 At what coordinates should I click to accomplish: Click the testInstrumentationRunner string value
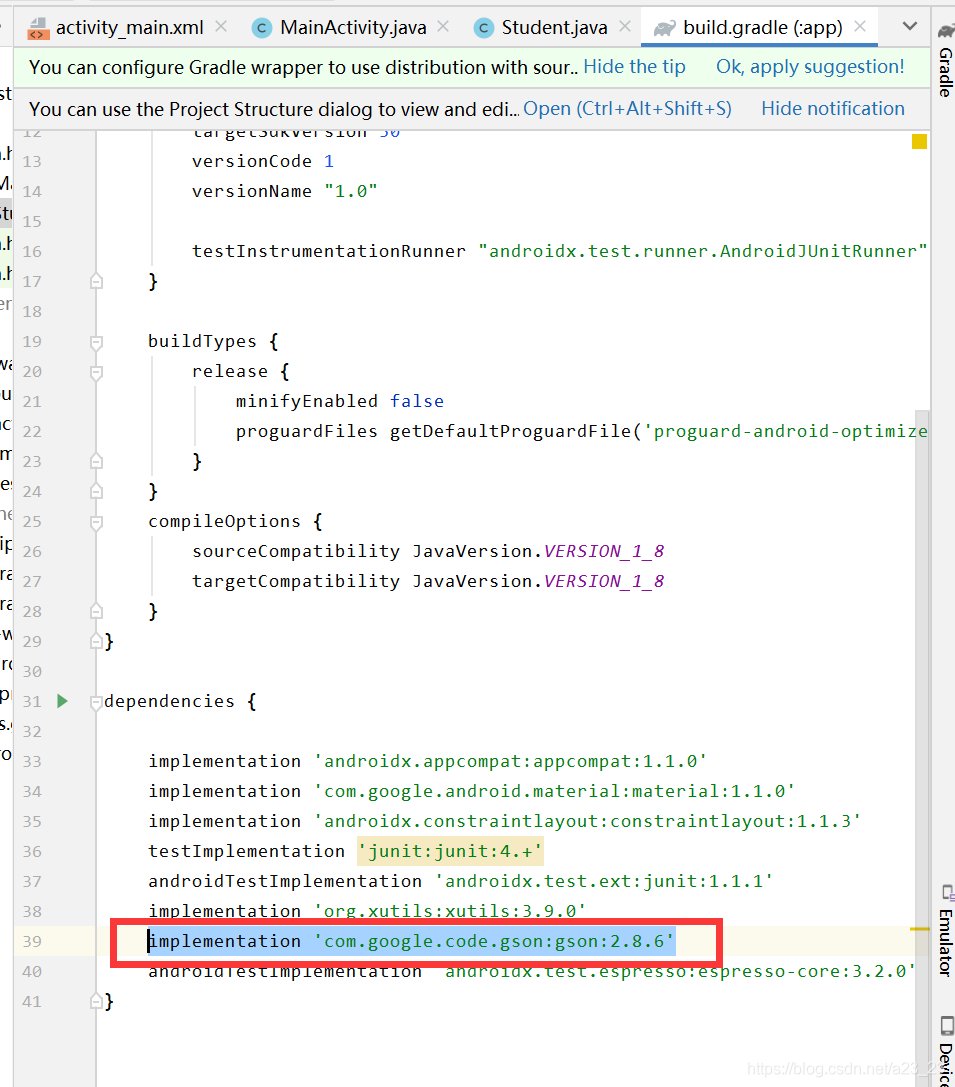(x=703, y=251)
